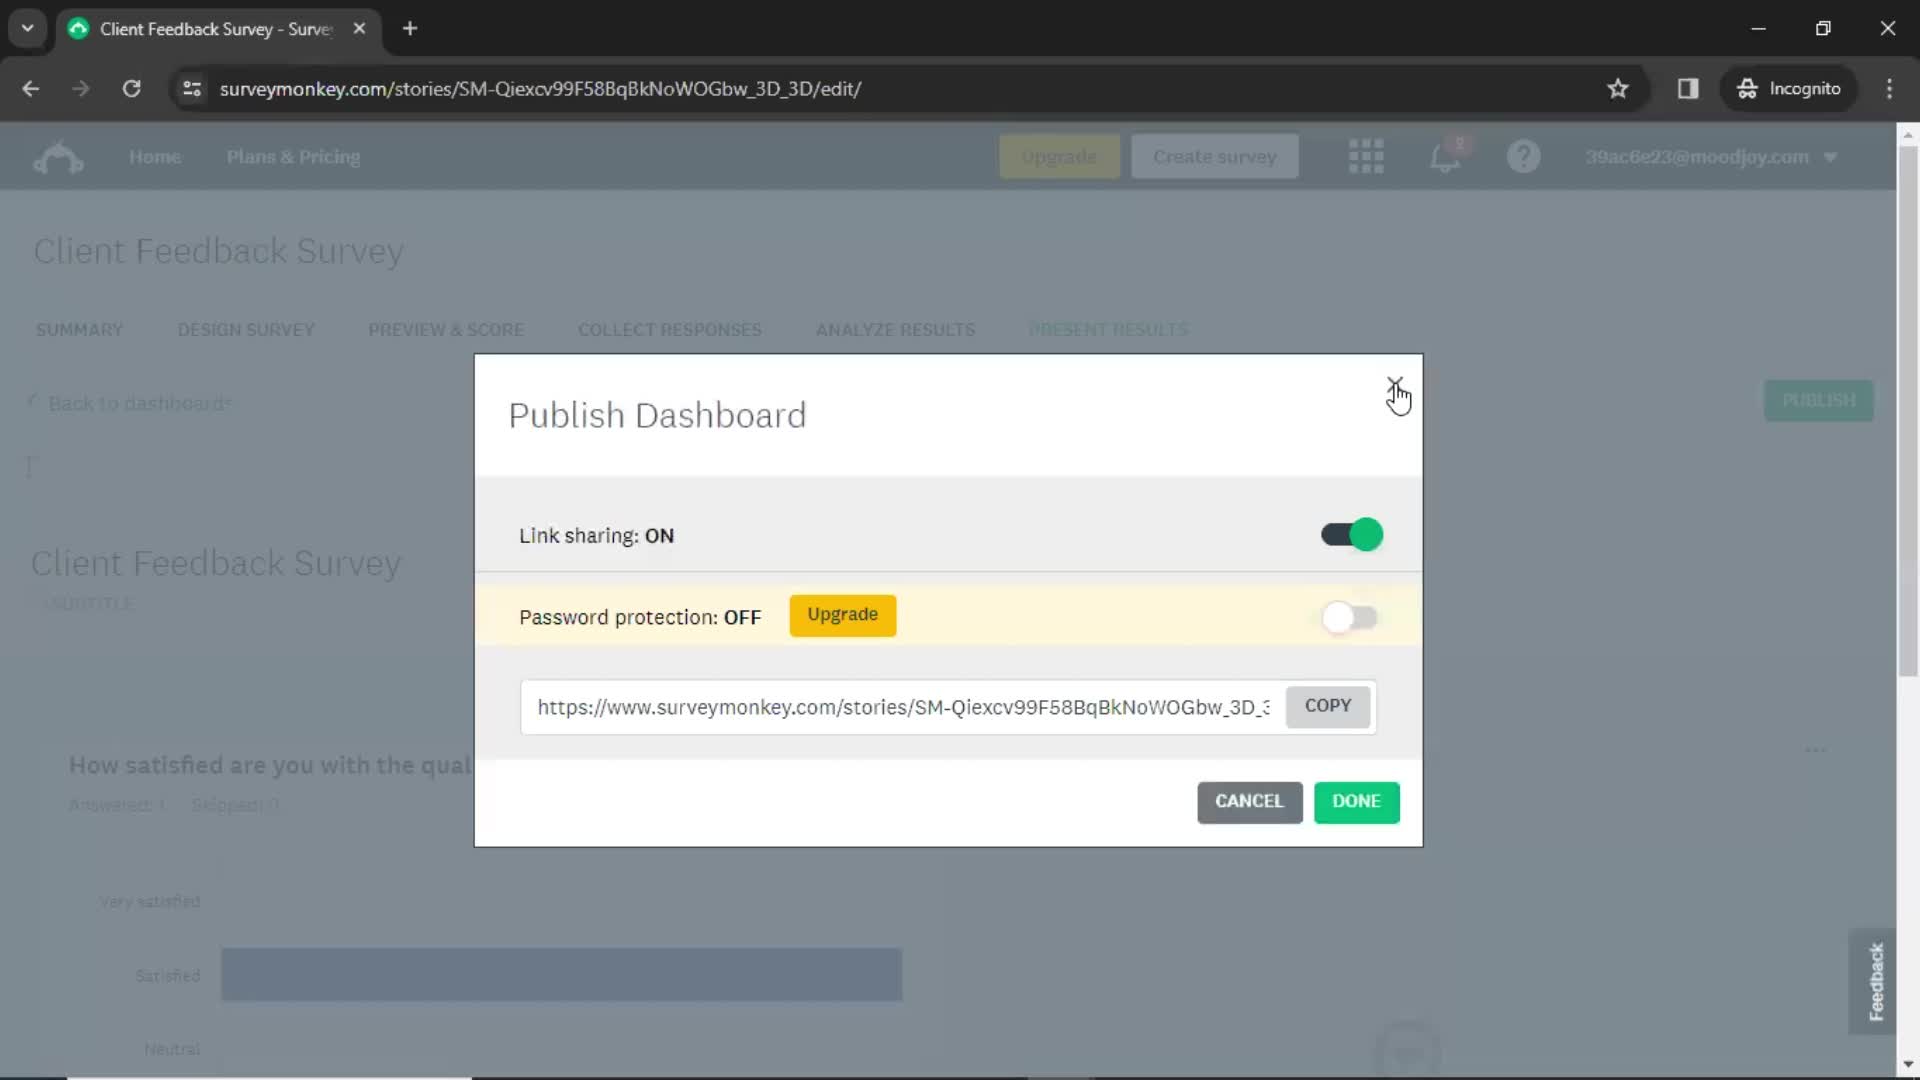Click the SurveyMonkey home icon
The image size is (1920, 1080).
tap(55, 156)
